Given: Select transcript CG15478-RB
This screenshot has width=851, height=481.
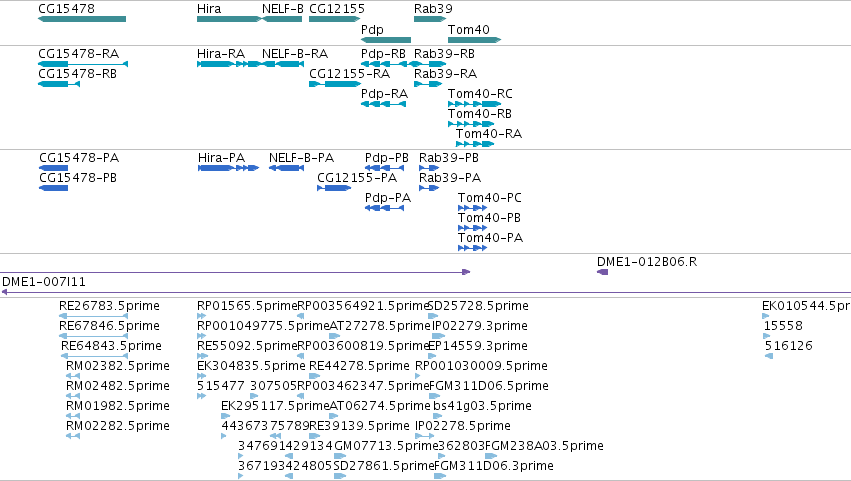Looking at the screenshot, I should click(59, 84).
